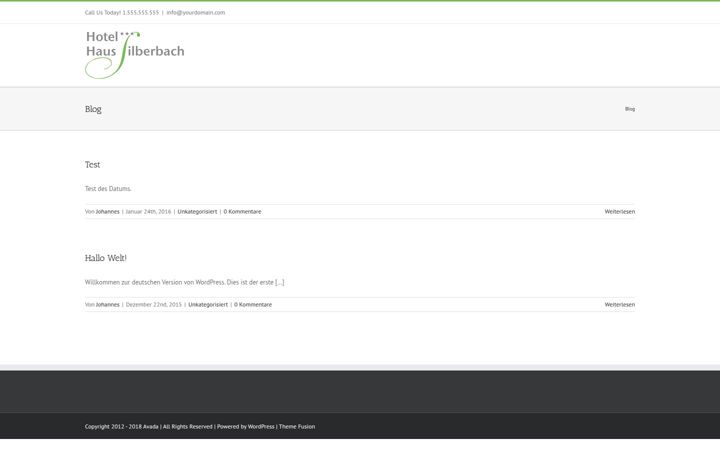Click the date Januar 24th, 2016
This screenshot has width=720, height=450.
click(x=148, y=212)
